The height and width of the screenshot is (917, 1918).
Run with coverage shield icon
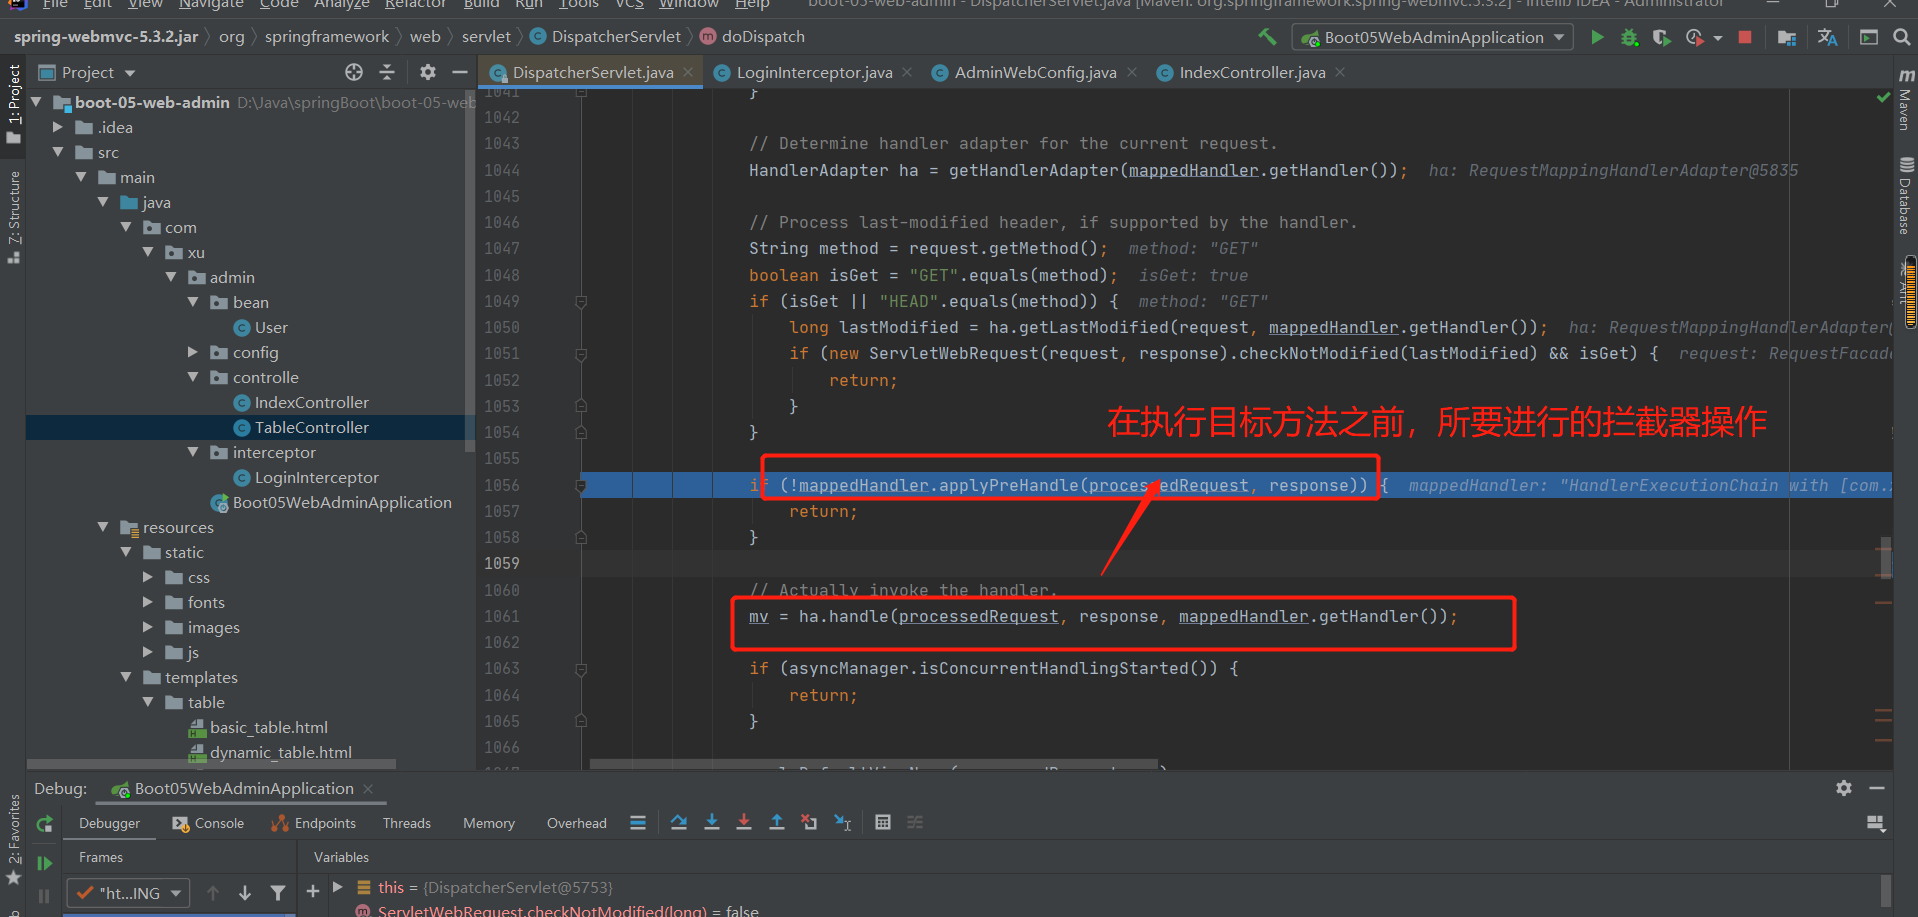(x=1661, y=37)
